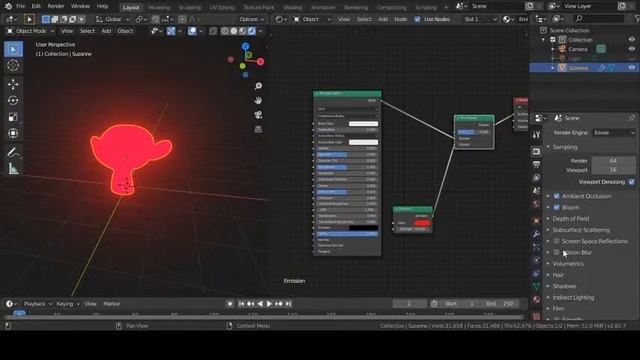Select the Scale tool
Screen dimensions: 640x360
click(13, 117)
